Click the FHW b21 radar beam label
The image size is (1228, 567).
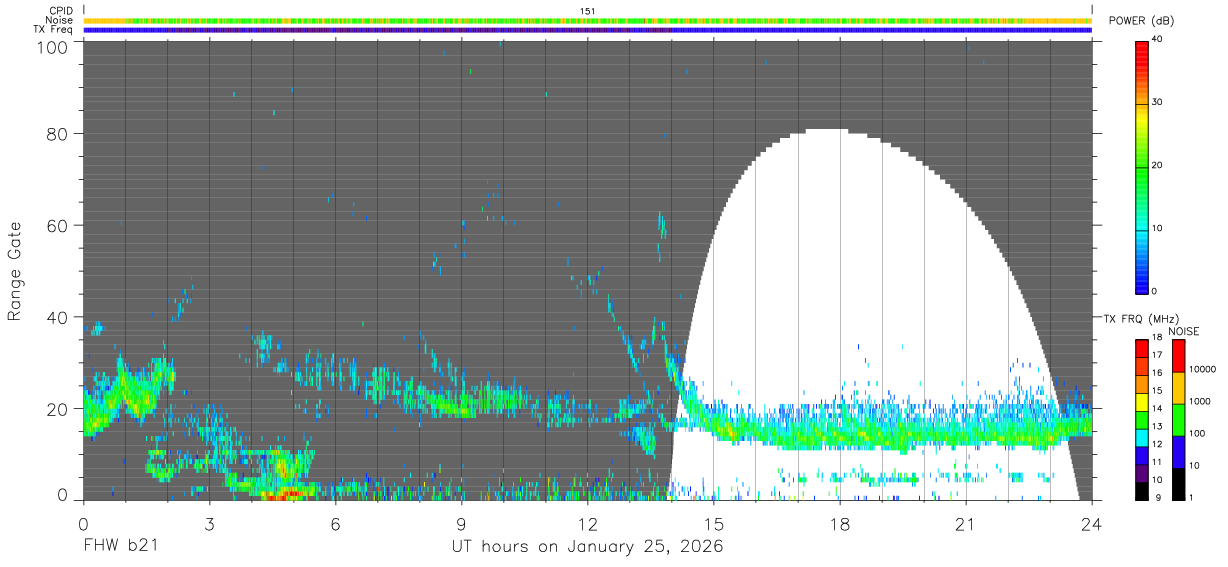121,547
